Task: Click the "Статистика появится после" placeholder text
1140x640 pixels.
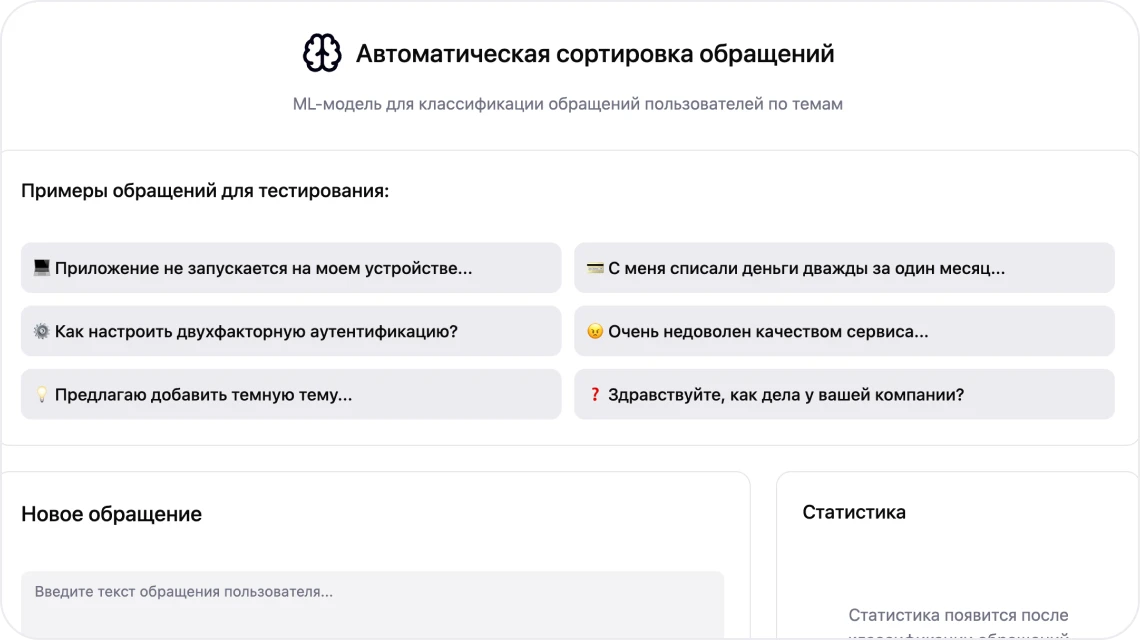Action: pyautogui.click(x=958, y=615)
